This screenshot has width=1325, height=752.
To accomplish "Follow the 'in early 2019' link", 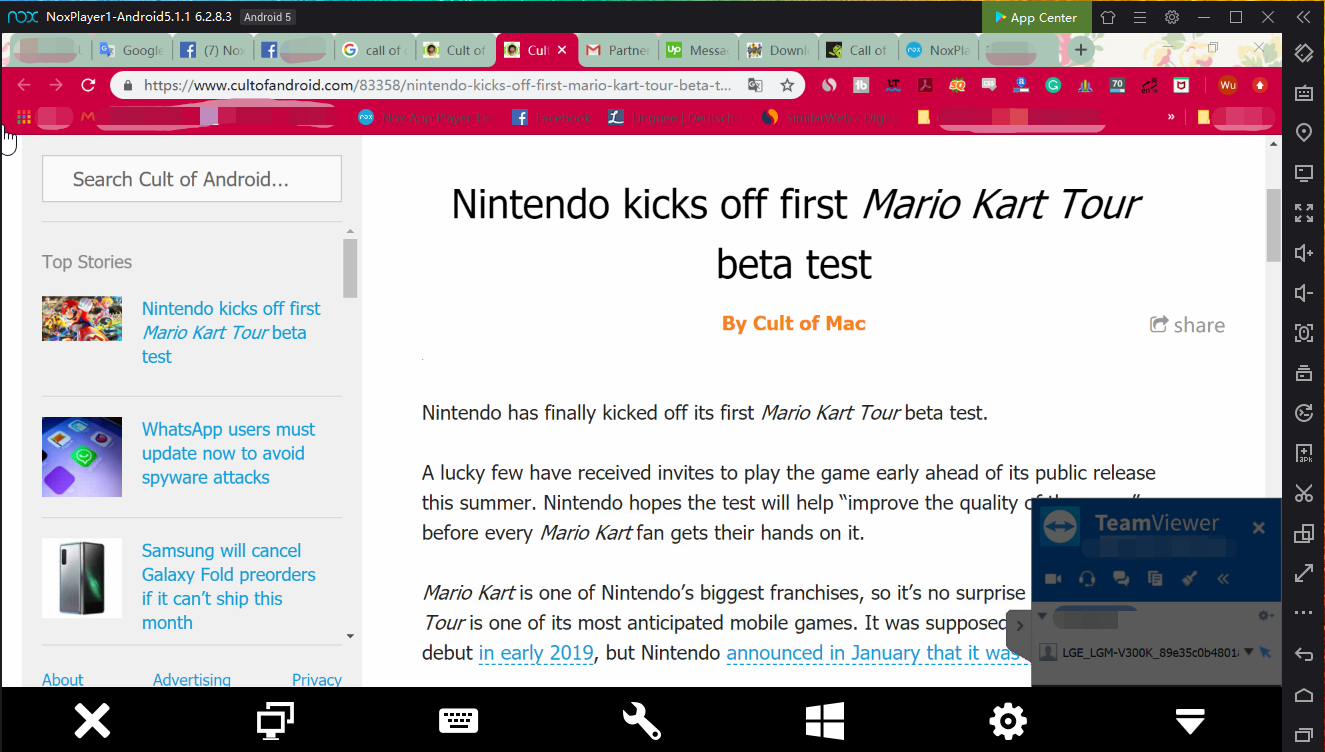I will tap(536, 653).
